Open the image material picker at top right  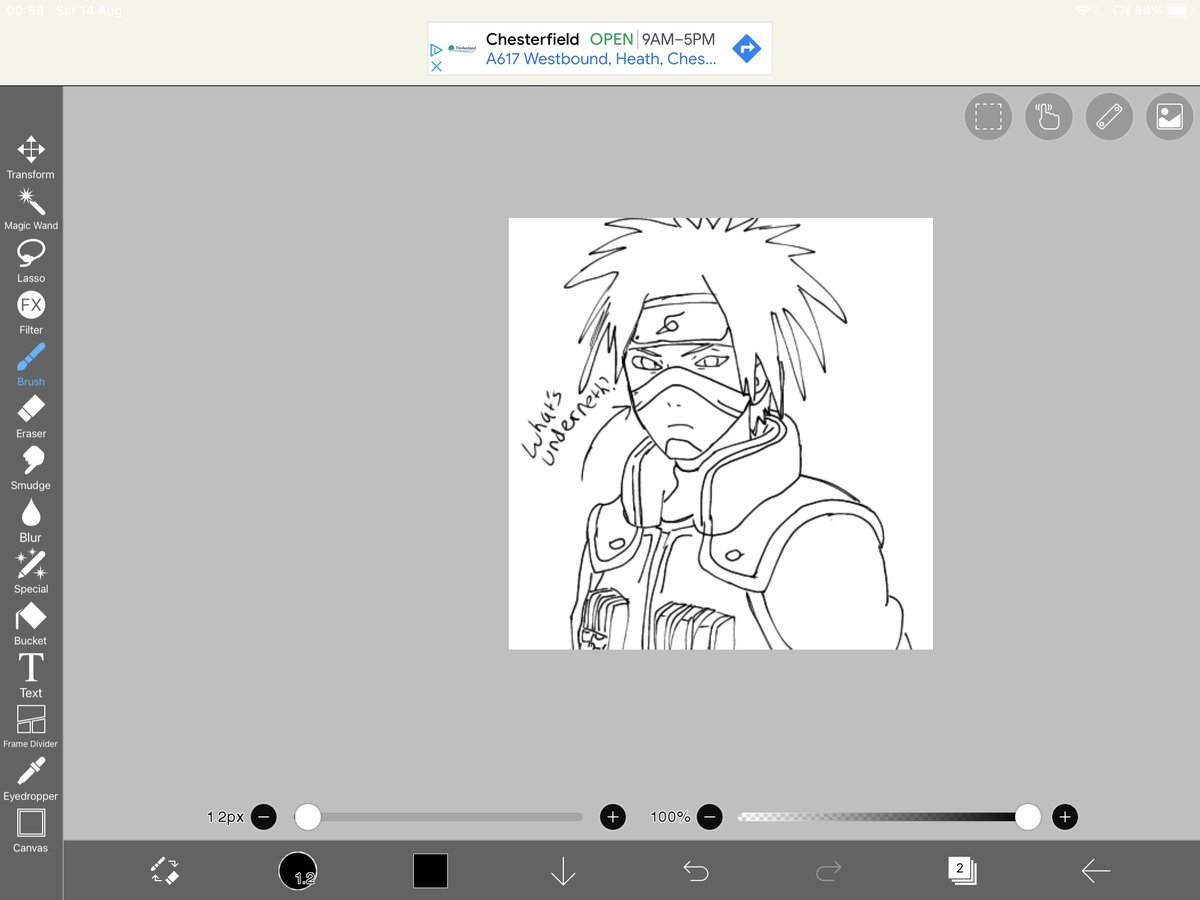pyautogui.click(x=1168, y=117)
